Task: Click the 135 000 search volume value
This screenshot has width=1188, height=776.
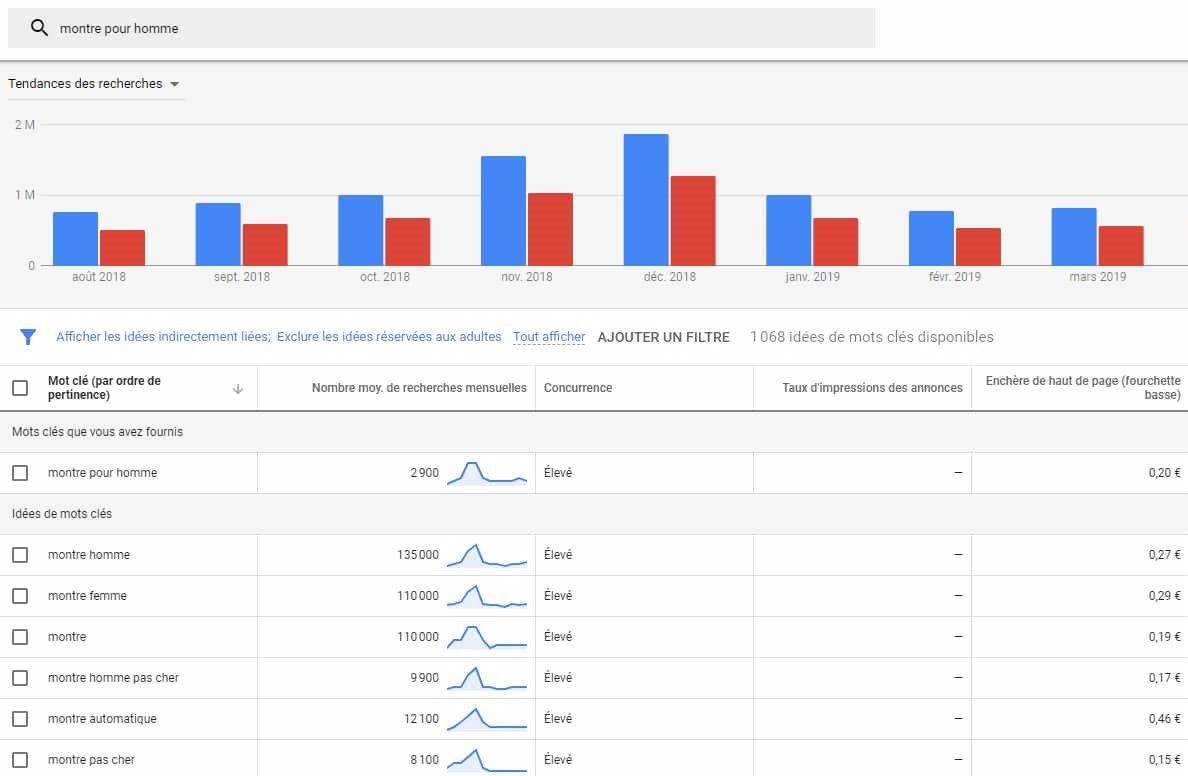Action: tap(417, 555)
